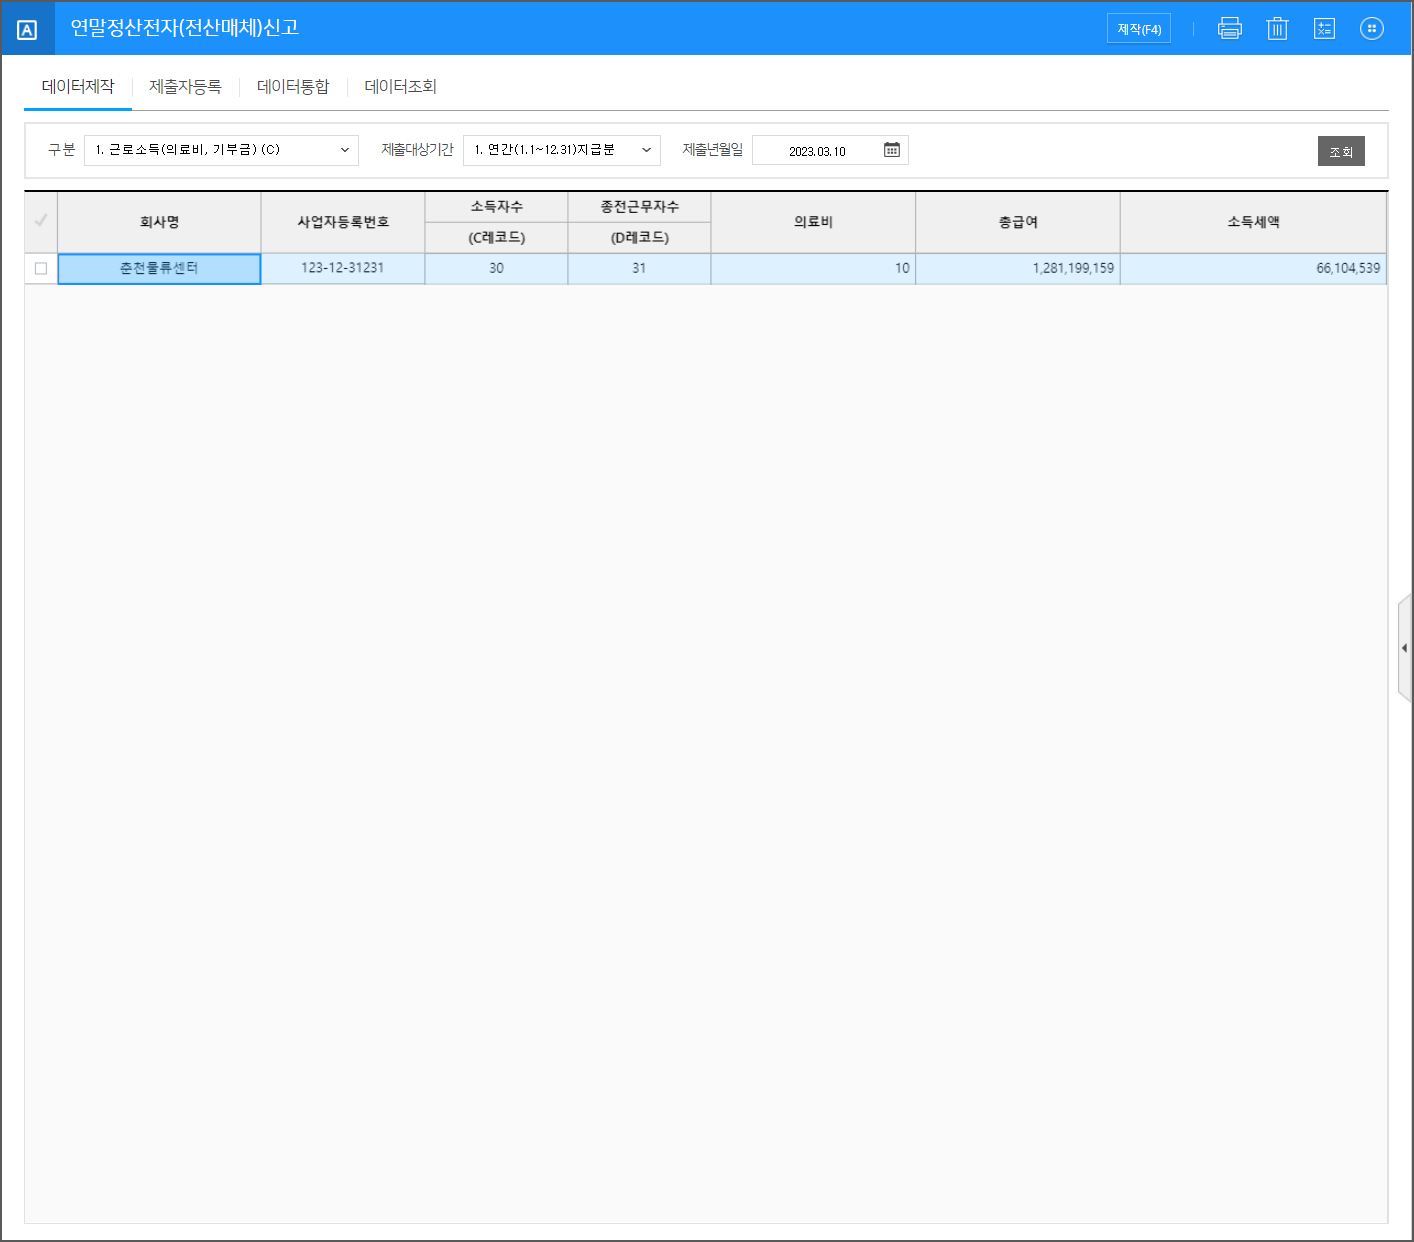Click the trash delete icon
The height and width of the screenshot is (1242, 1414).
(x=1277, y=29)
